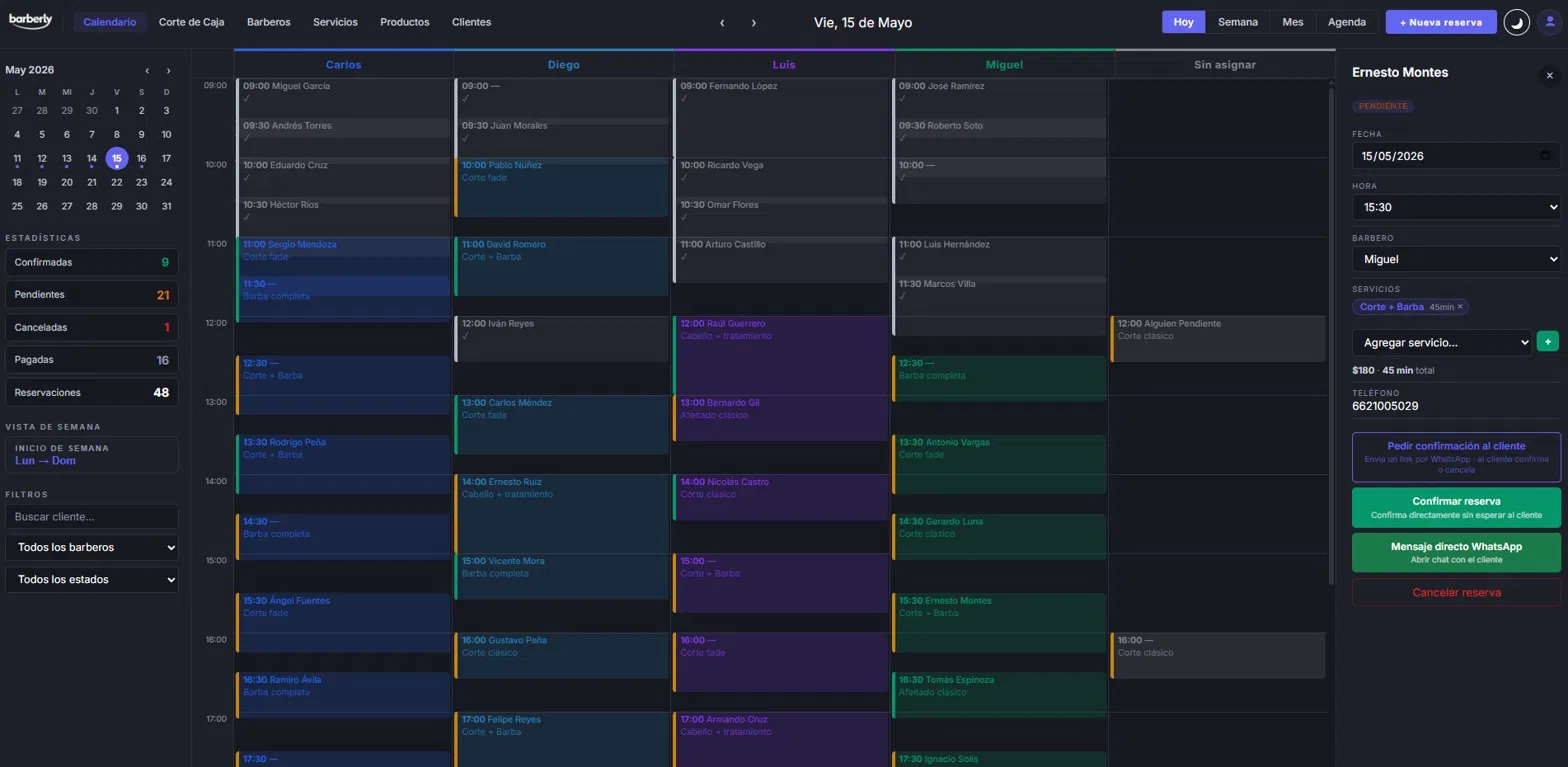Open the Barbero dropdown showing Miguel

(1456, 259)
